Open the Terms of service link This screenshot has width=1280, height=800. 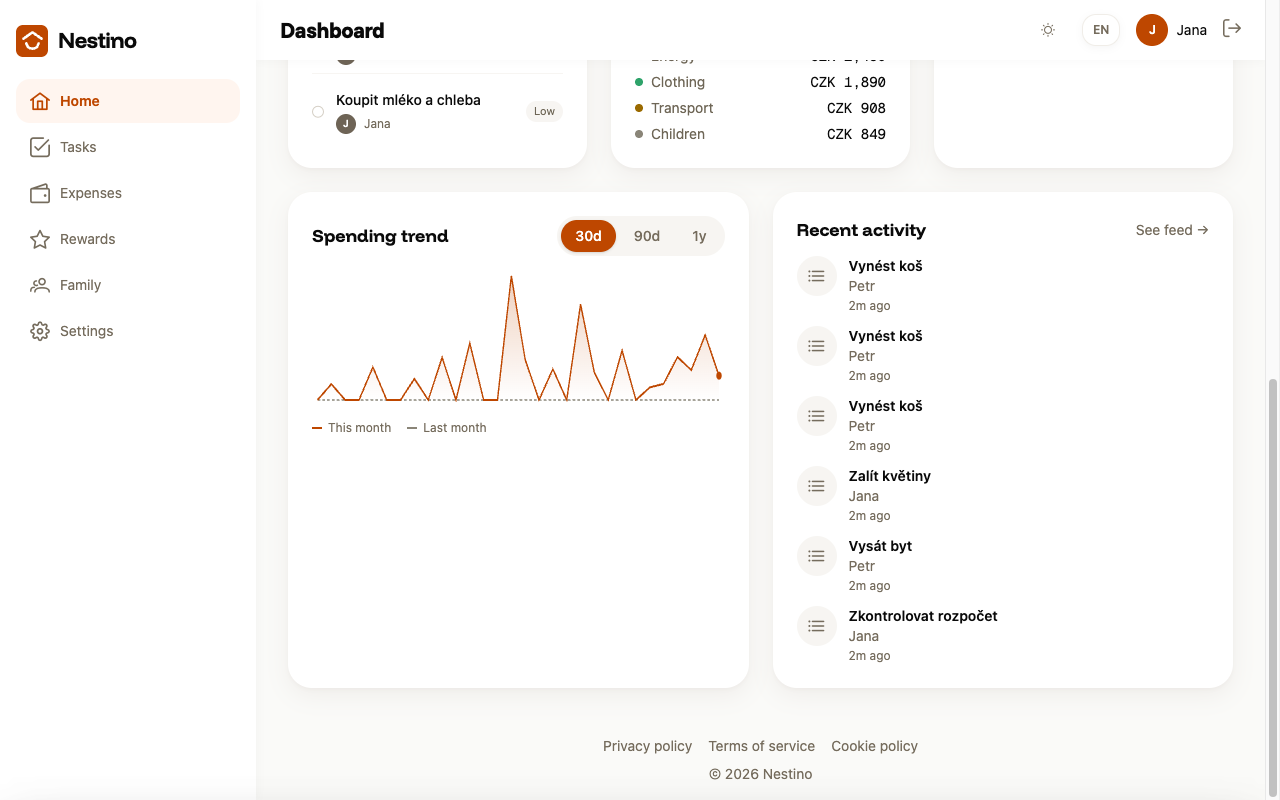(x=761, y=746)
